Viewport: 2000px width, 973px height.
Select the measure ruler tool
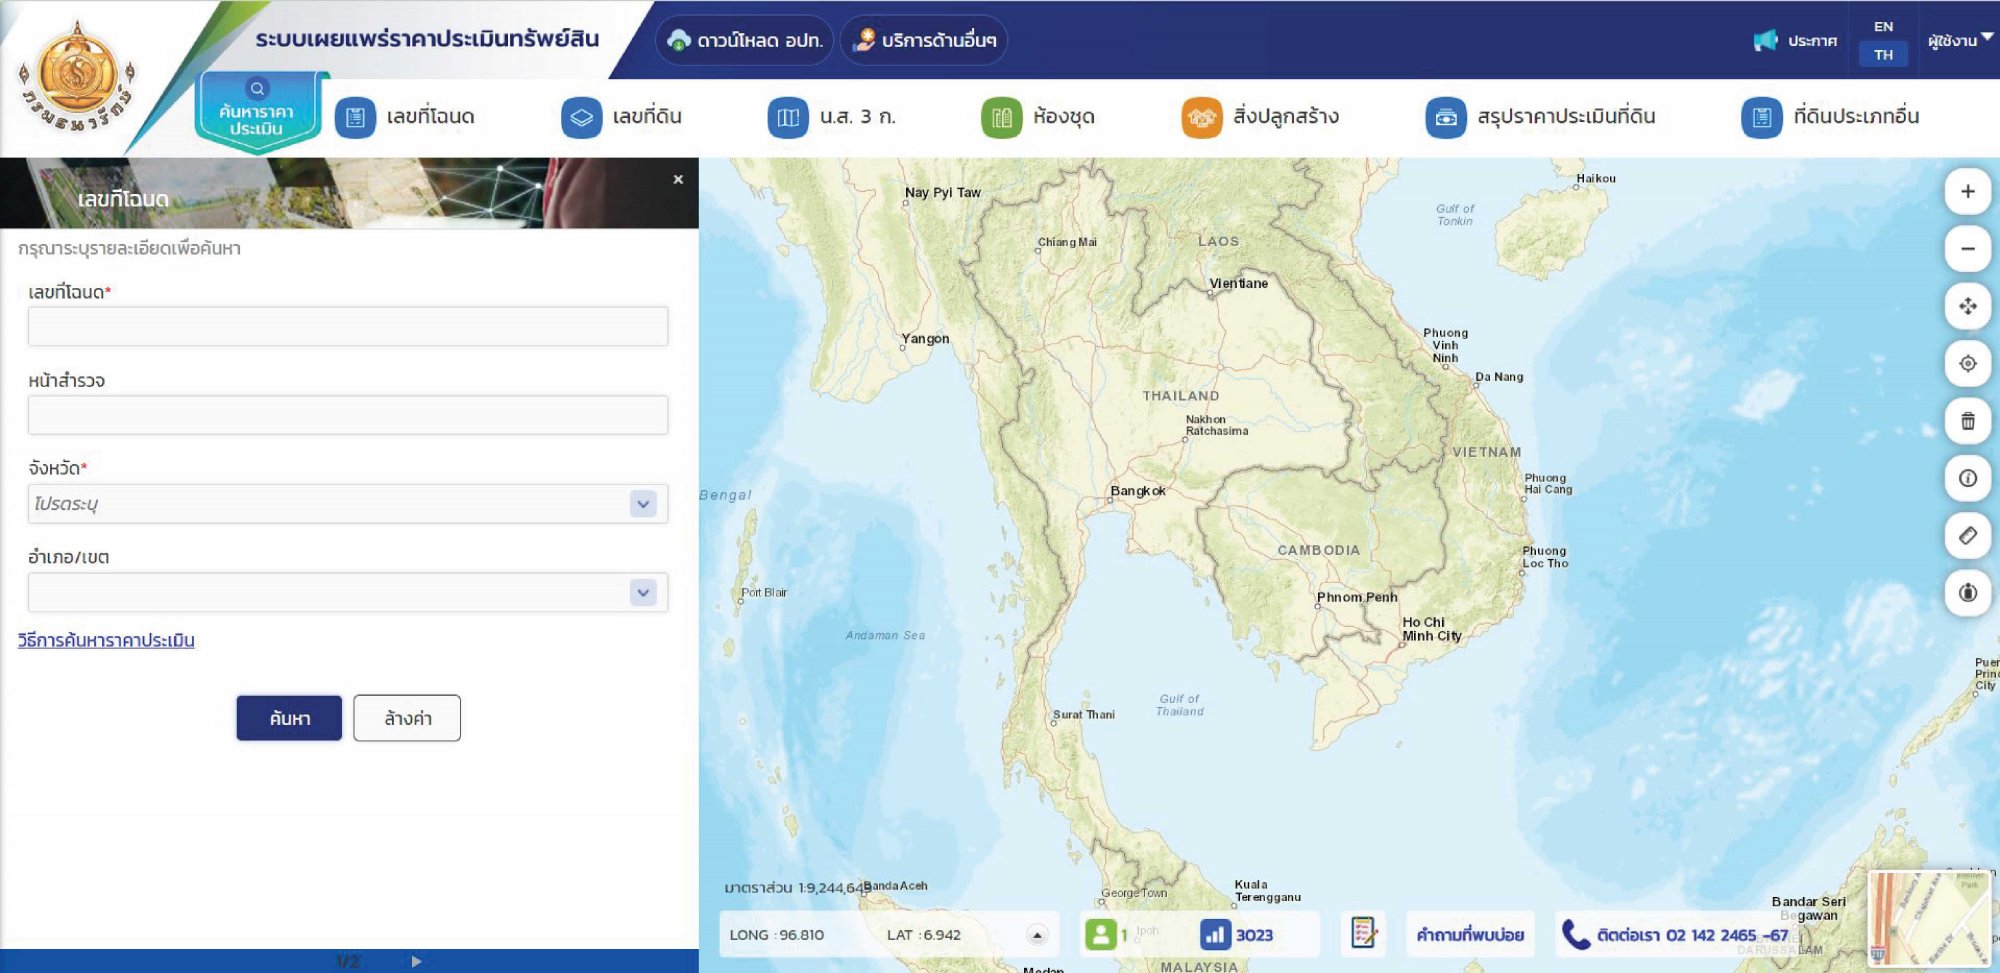pos(1967,536)
